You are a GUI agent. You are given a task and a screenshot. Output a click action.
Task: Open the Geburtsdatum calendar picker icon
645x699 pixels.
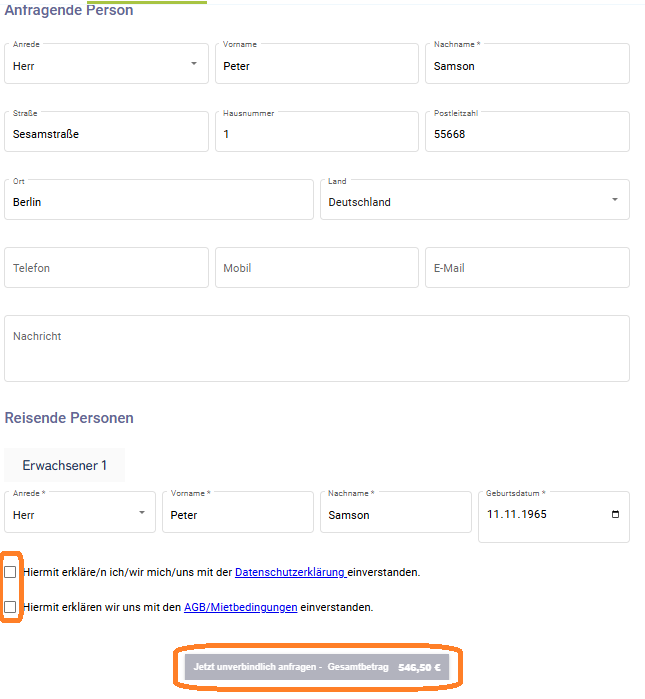(x=615, y=514)
